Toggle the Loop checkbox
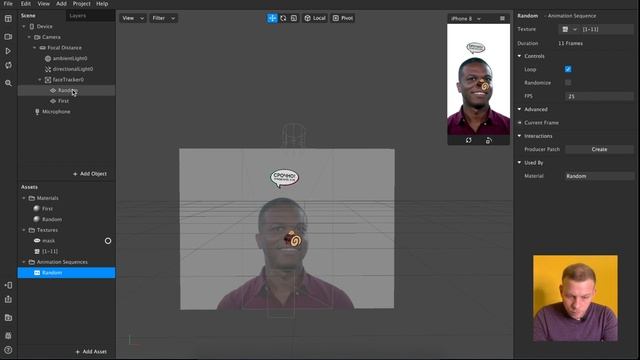Image resolution: width=640 pixels, height=360 pixels. coord(568,69)
